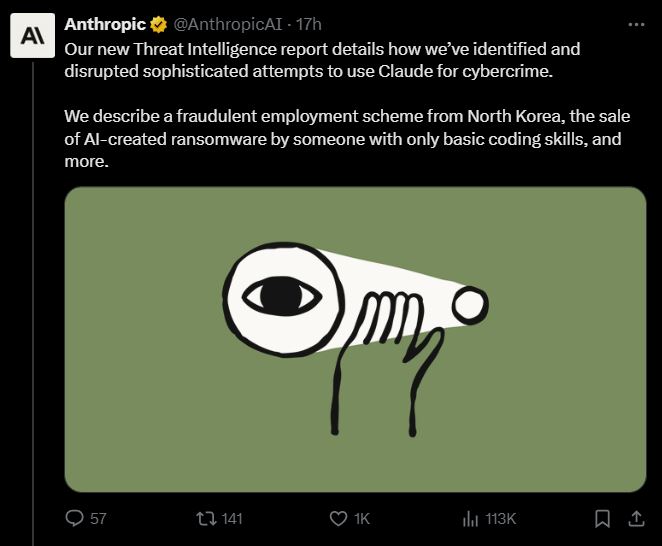Click the gold verified badge
The height and width of the screenshot is (546, 662).
click(158, 24)
